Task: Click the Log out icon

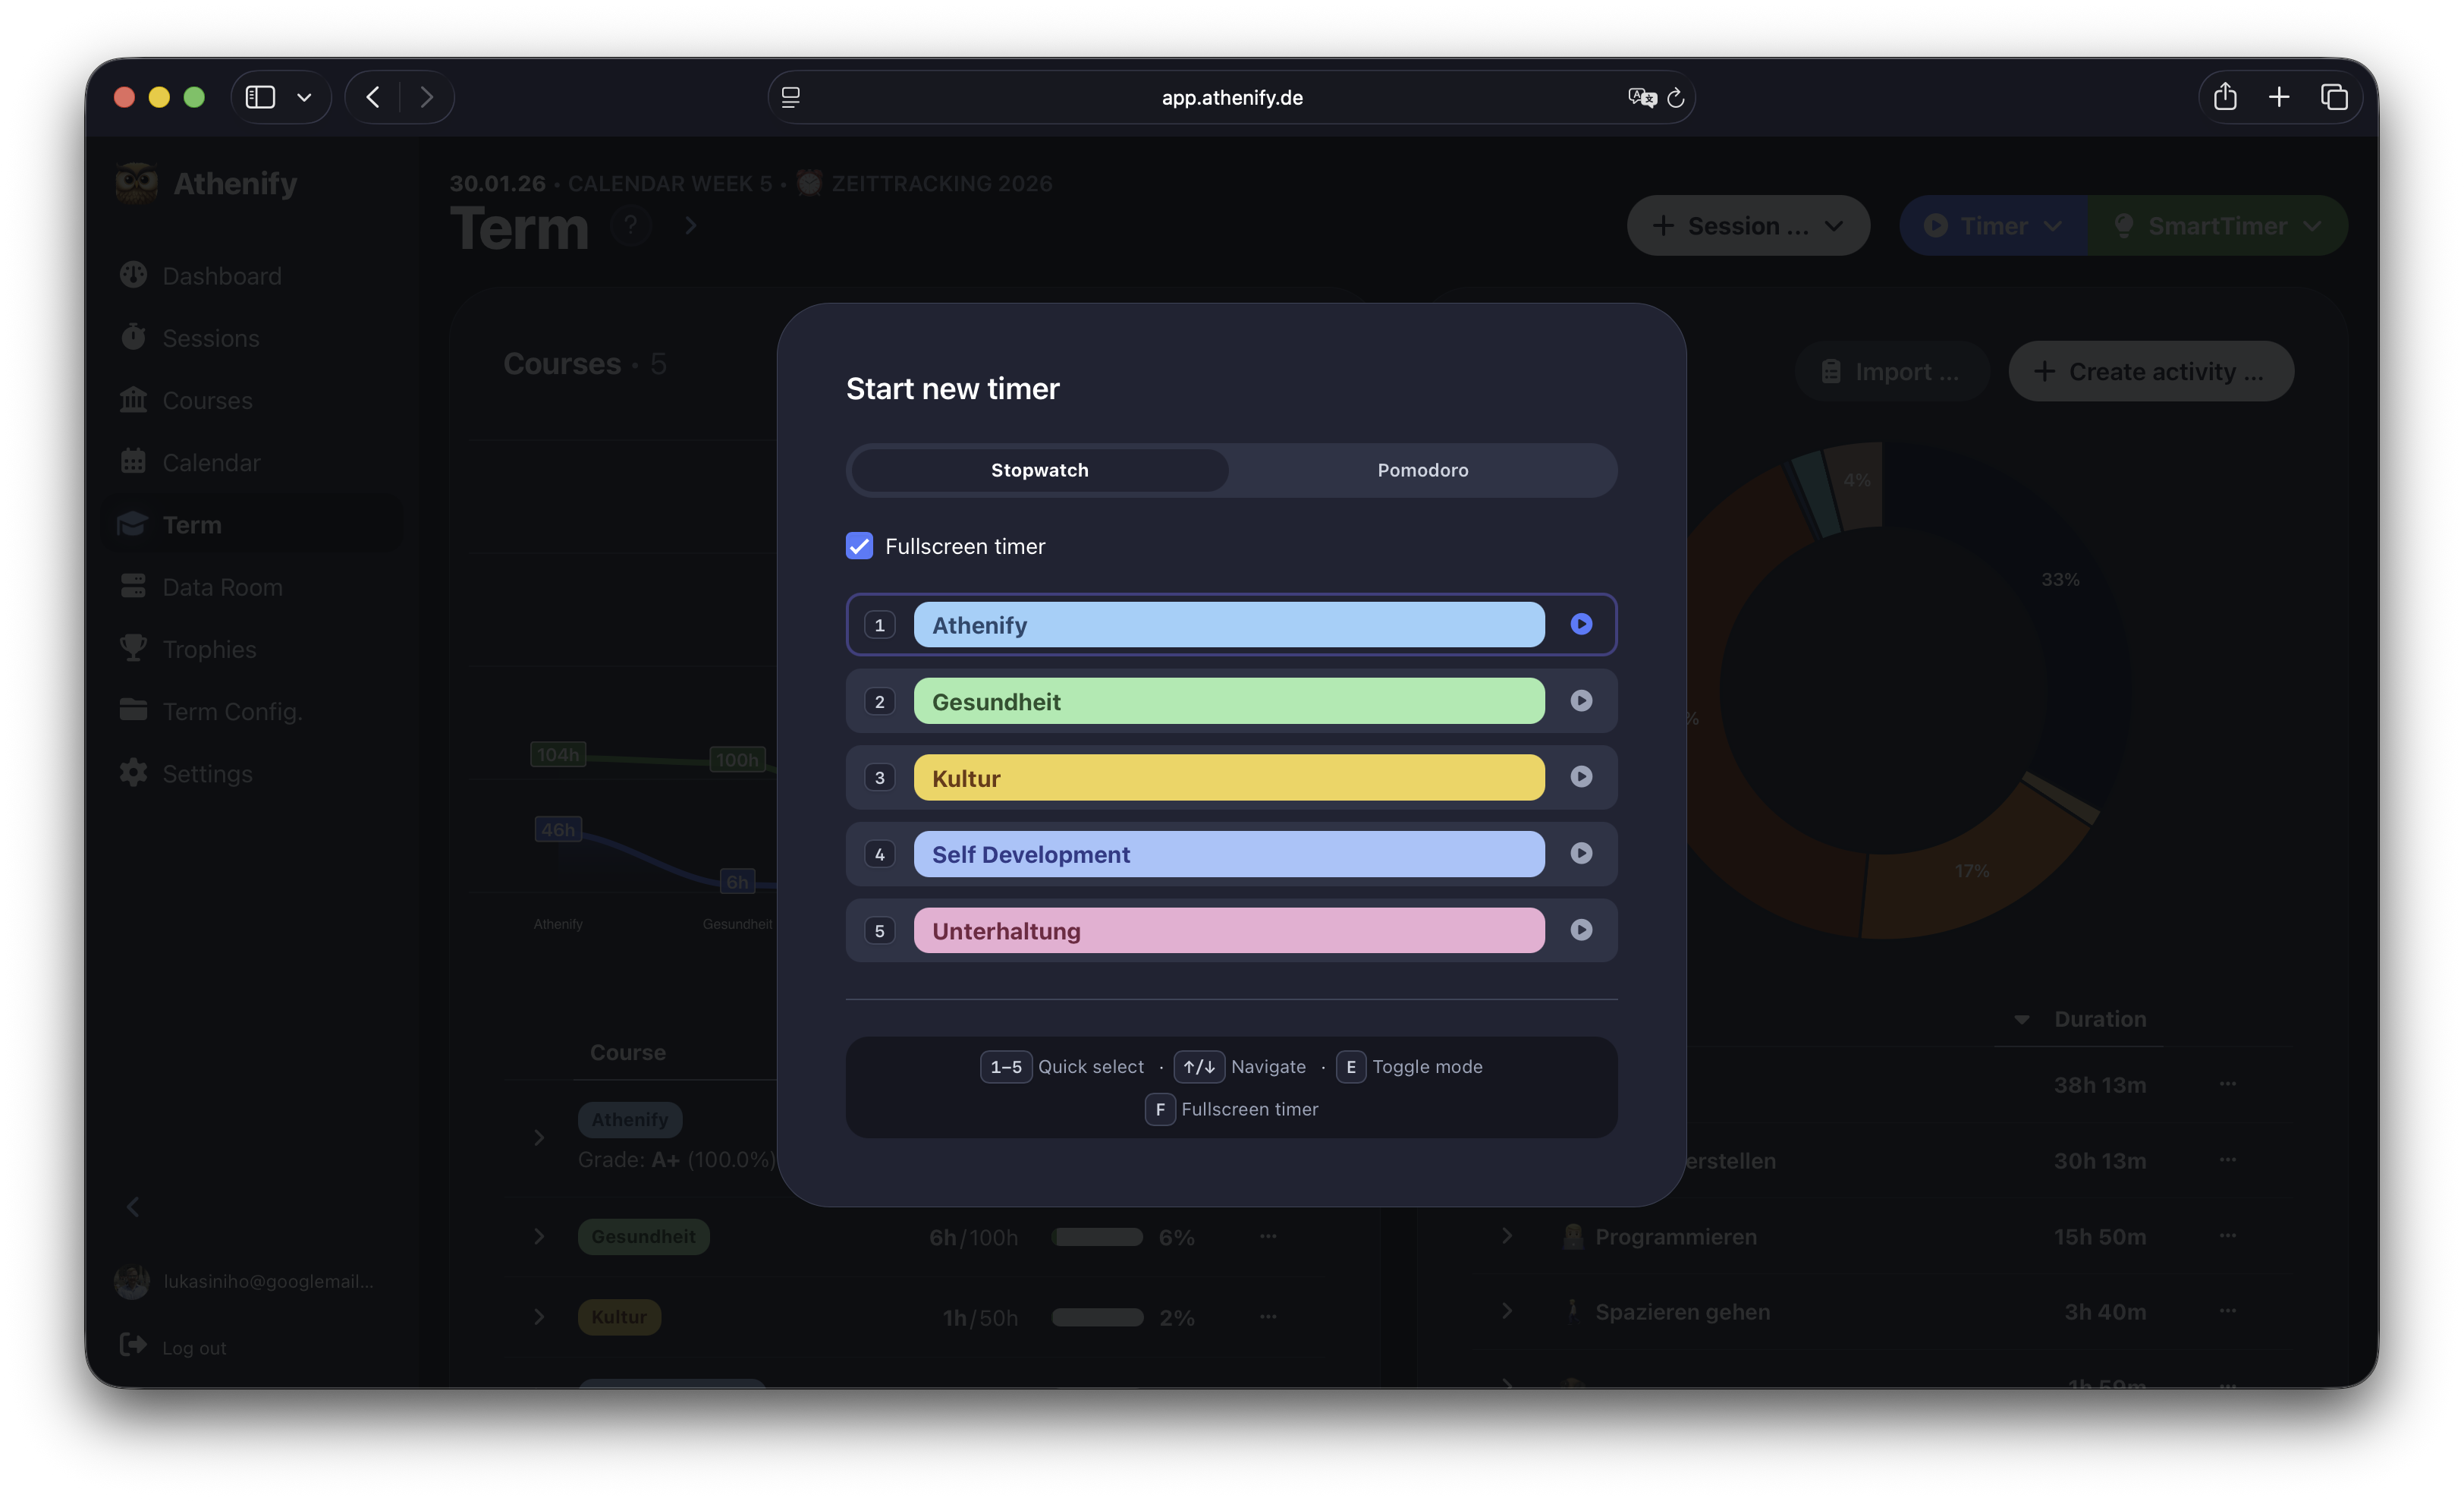Action: pyautogui.click(x=133, y=1345)
